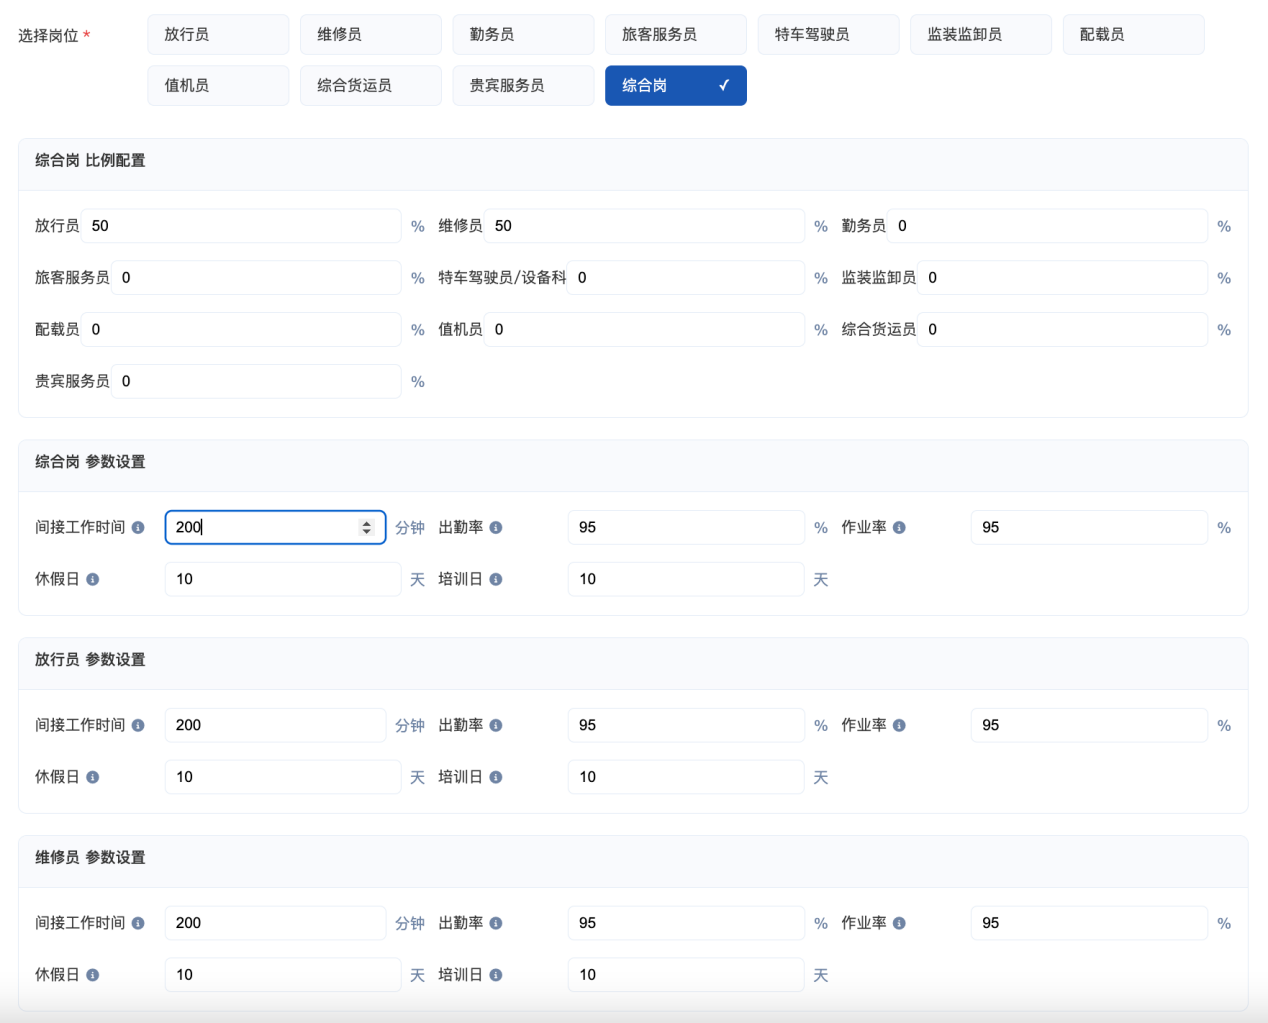Click the 综合岗 作业率 input field
1268x1023 pixels.
pyautogui.click(x=1089, y=528)
